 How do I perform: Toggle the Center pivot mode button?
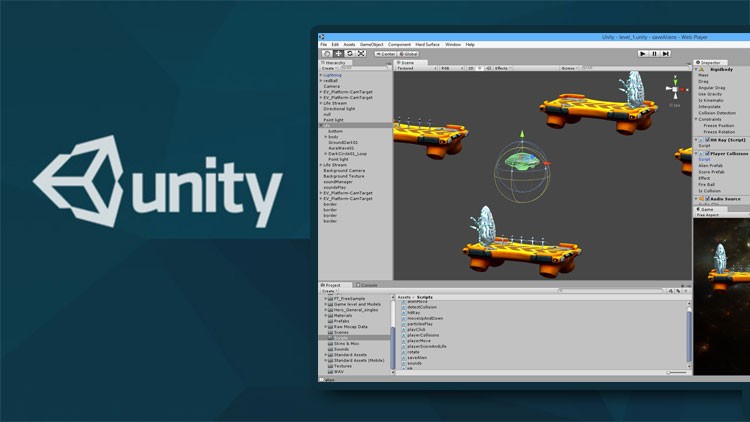[x=386, y=54]
